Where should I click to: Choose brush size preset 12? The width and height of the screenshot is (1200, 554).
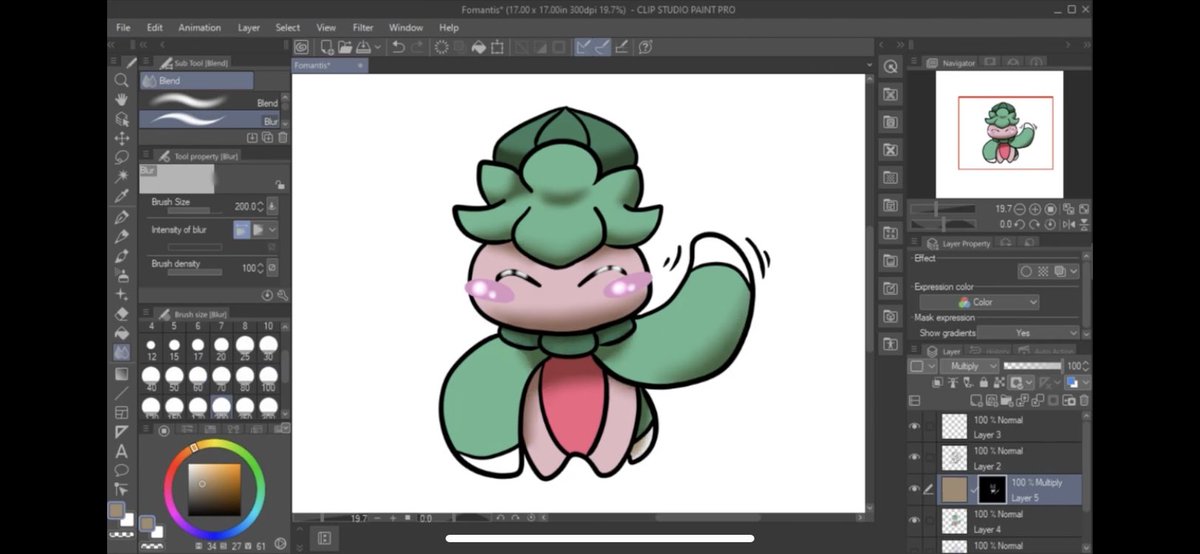pos(151,349)
